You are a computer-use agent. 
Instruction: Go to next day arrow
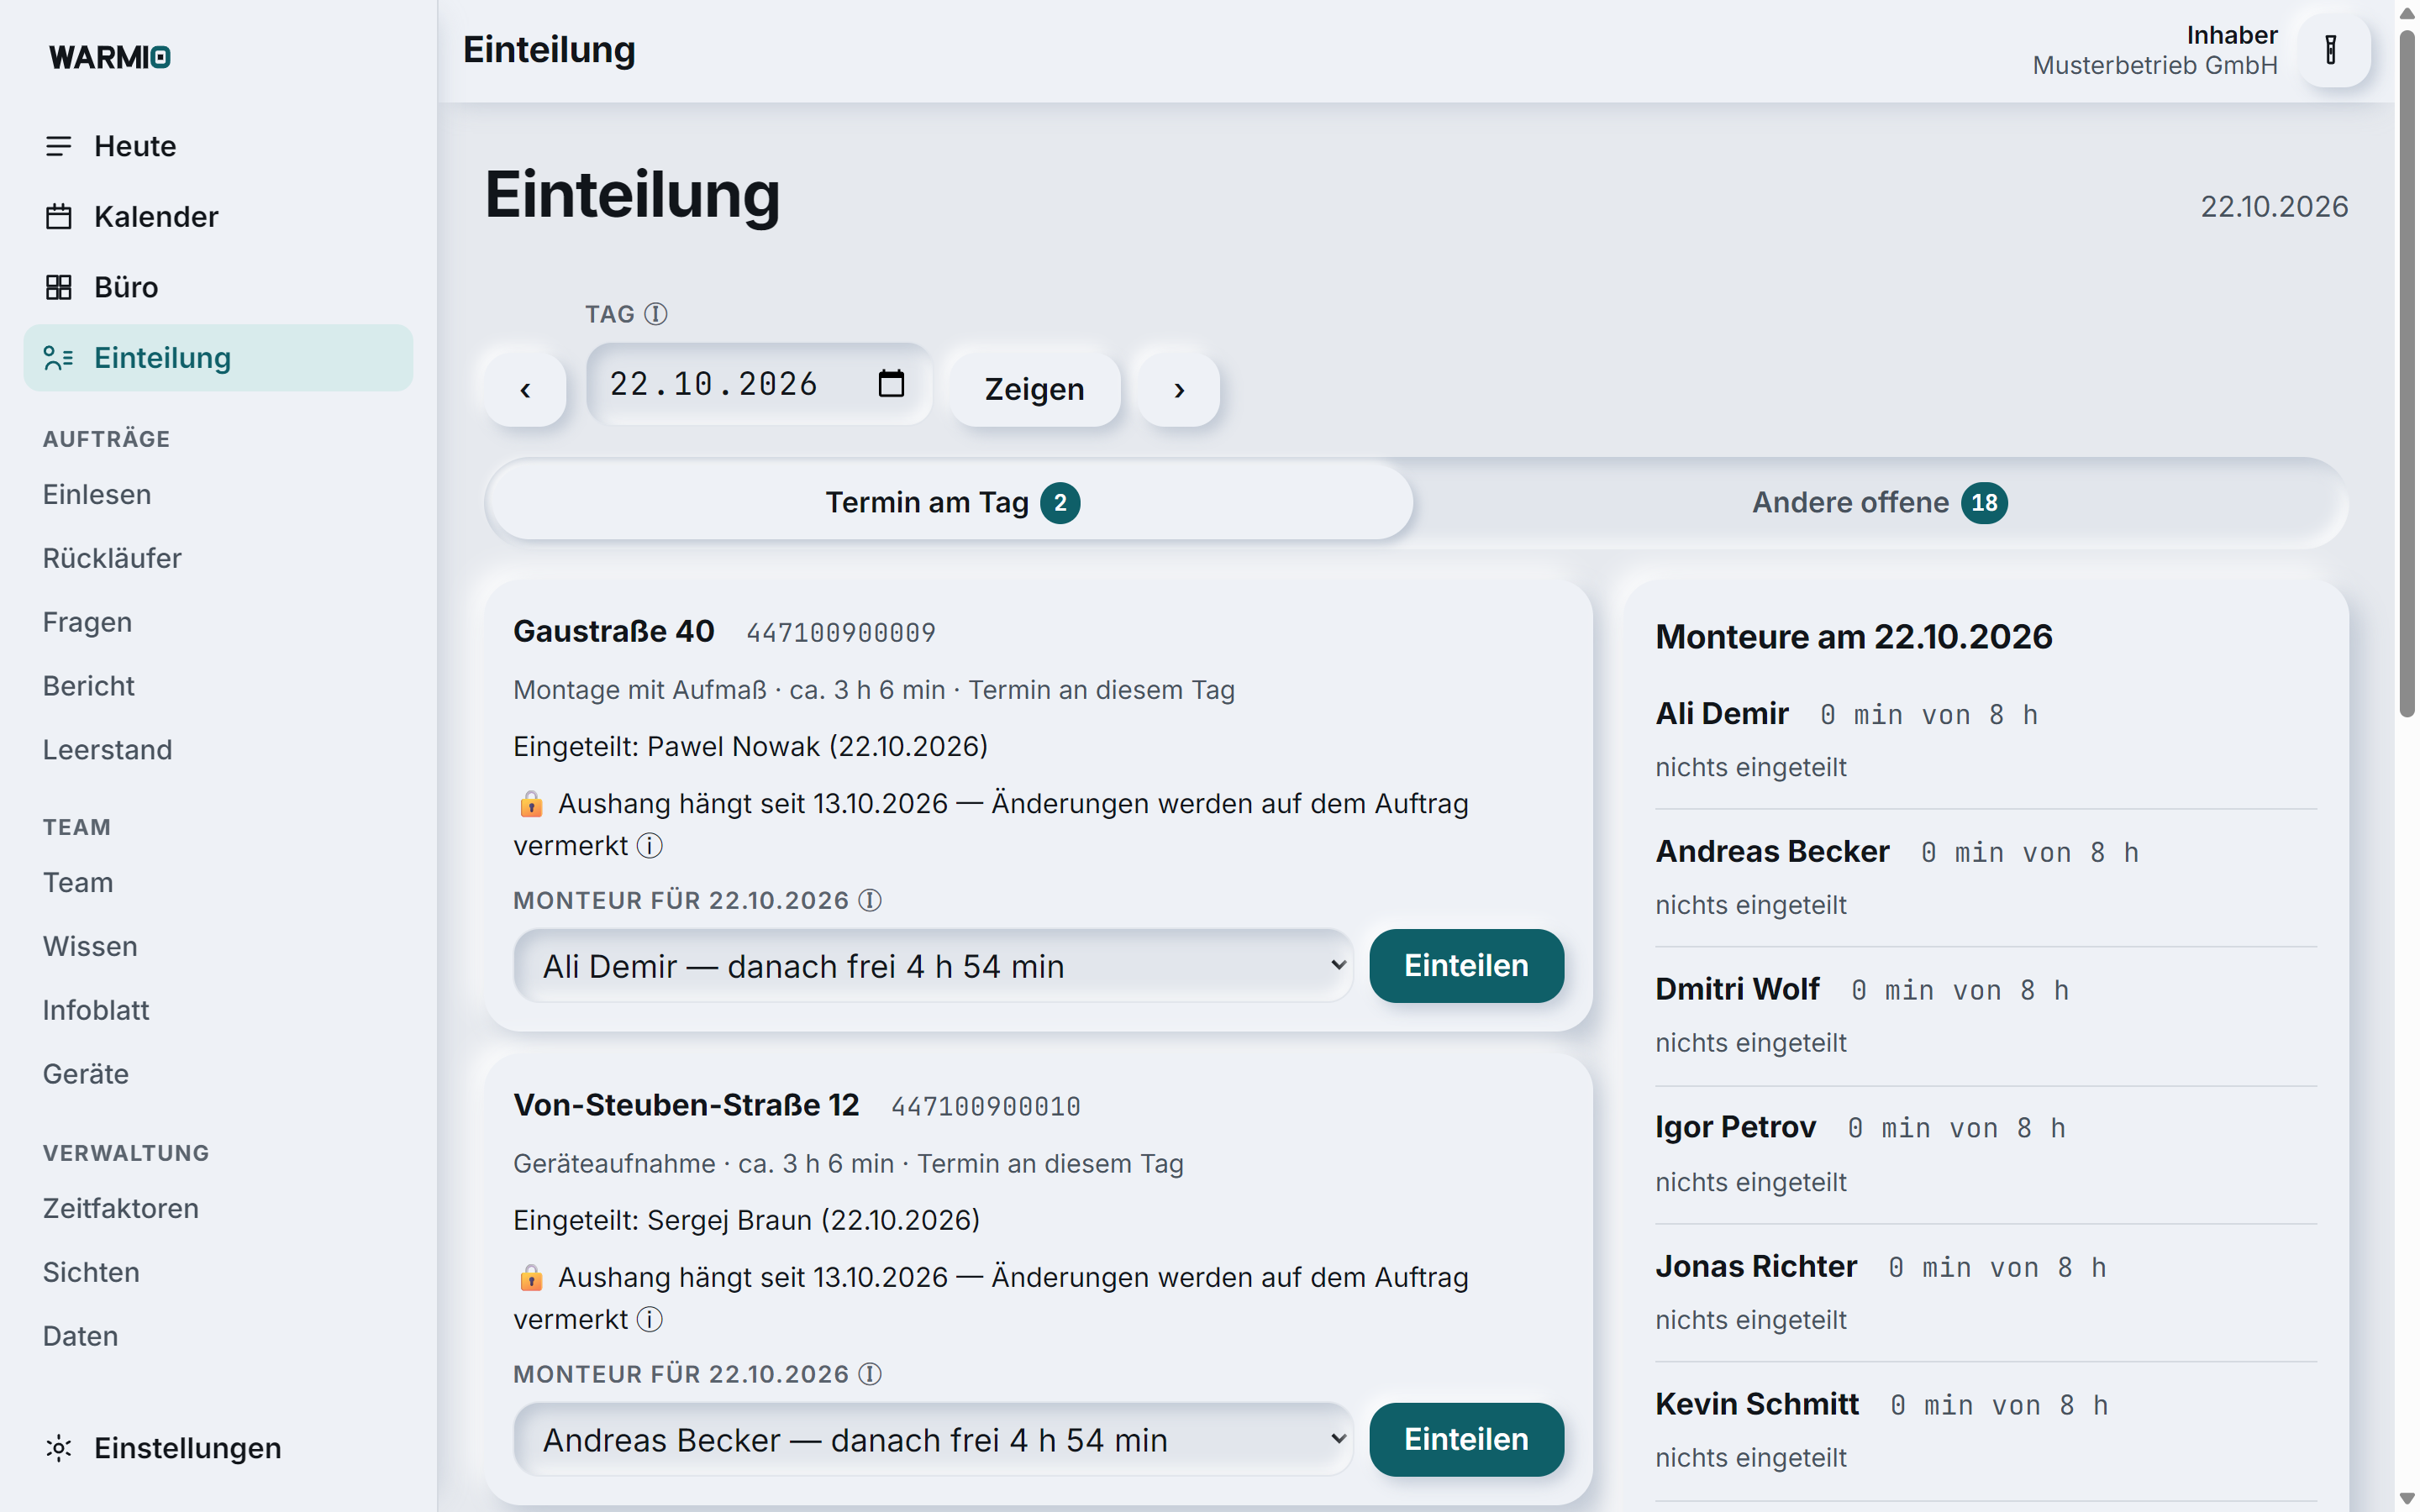(x=1179, y=389)
